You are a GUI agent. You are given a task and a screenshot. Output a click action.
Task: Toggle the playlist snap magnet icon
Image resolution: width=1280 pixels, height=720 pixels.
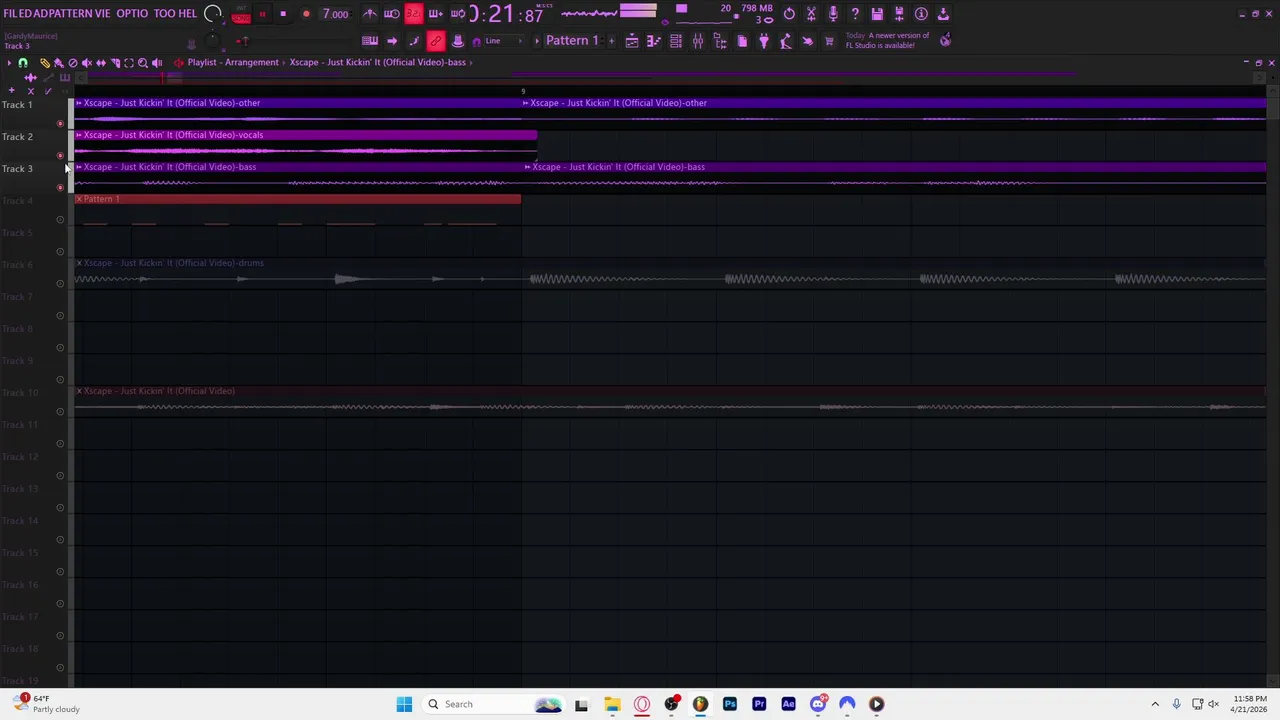(x=23, y=62)
